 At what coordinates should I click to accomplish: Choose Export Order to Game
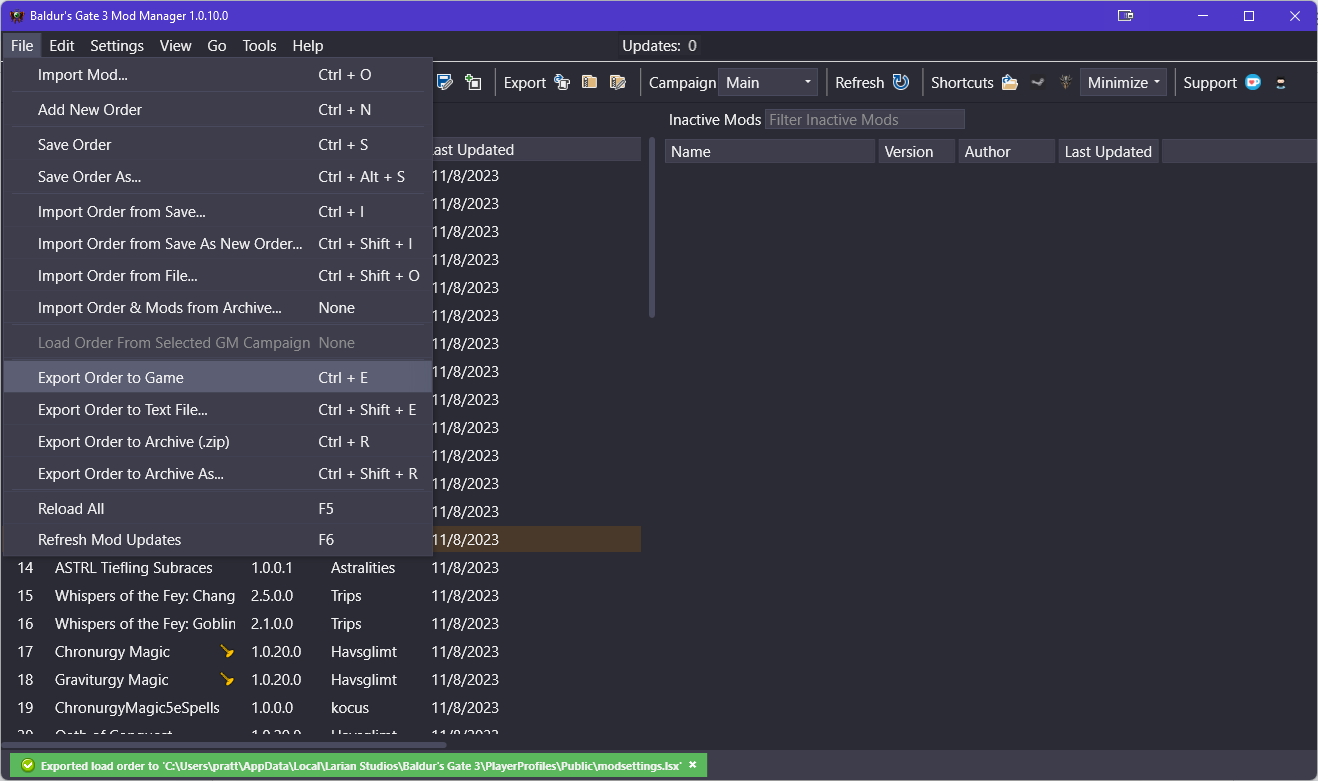pyautogui.click(x=218, y=378)
